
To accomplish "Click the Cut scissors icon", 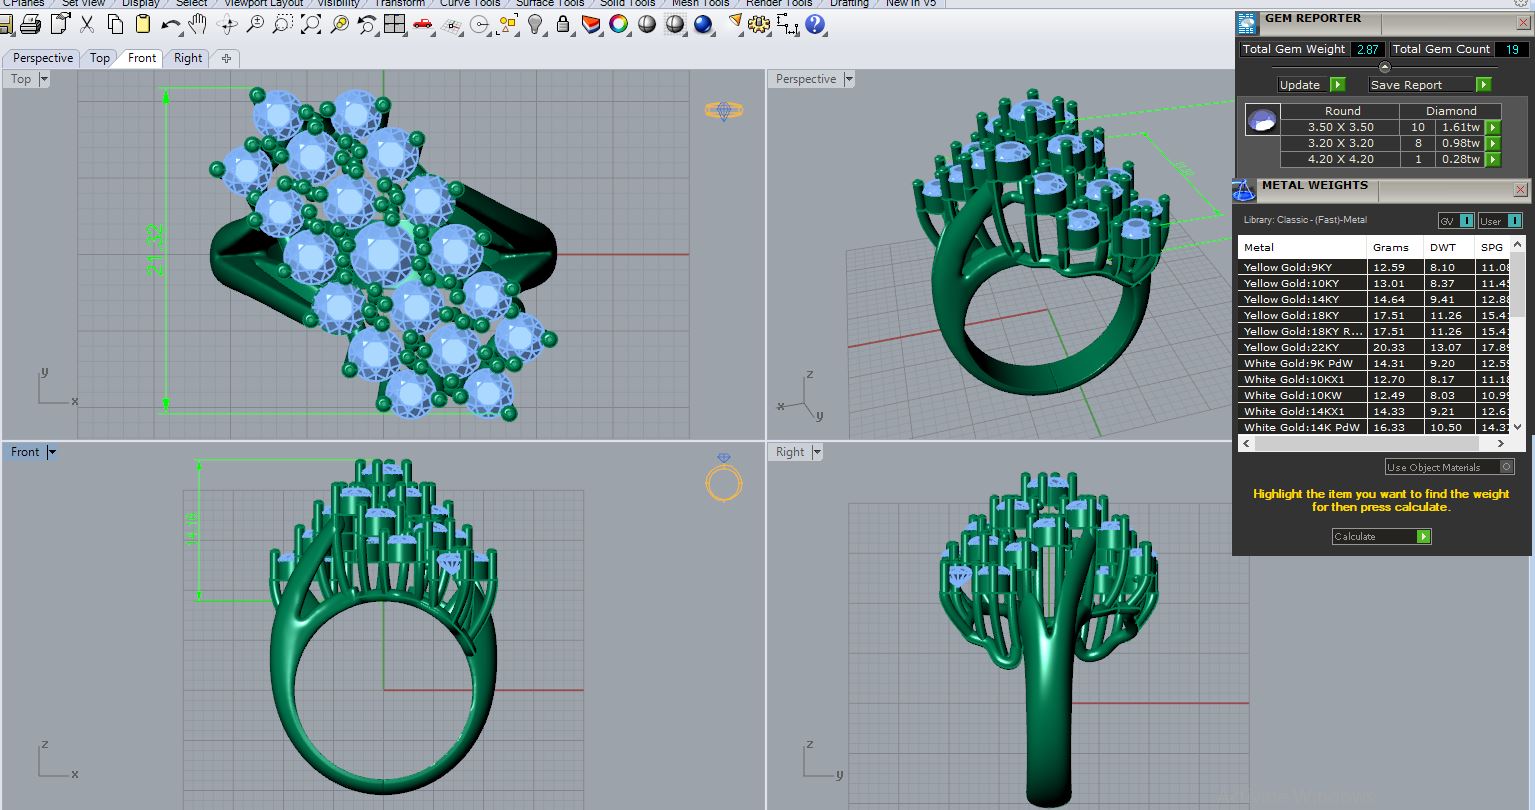I will coord(87,24).
